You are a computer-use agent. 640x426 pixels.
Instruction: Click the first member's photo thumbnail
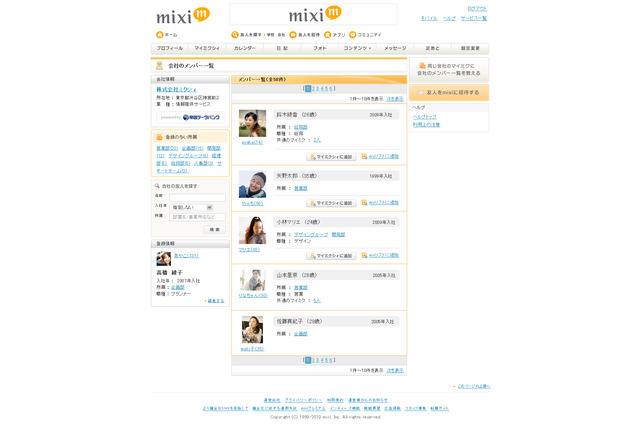click(252, 123)
